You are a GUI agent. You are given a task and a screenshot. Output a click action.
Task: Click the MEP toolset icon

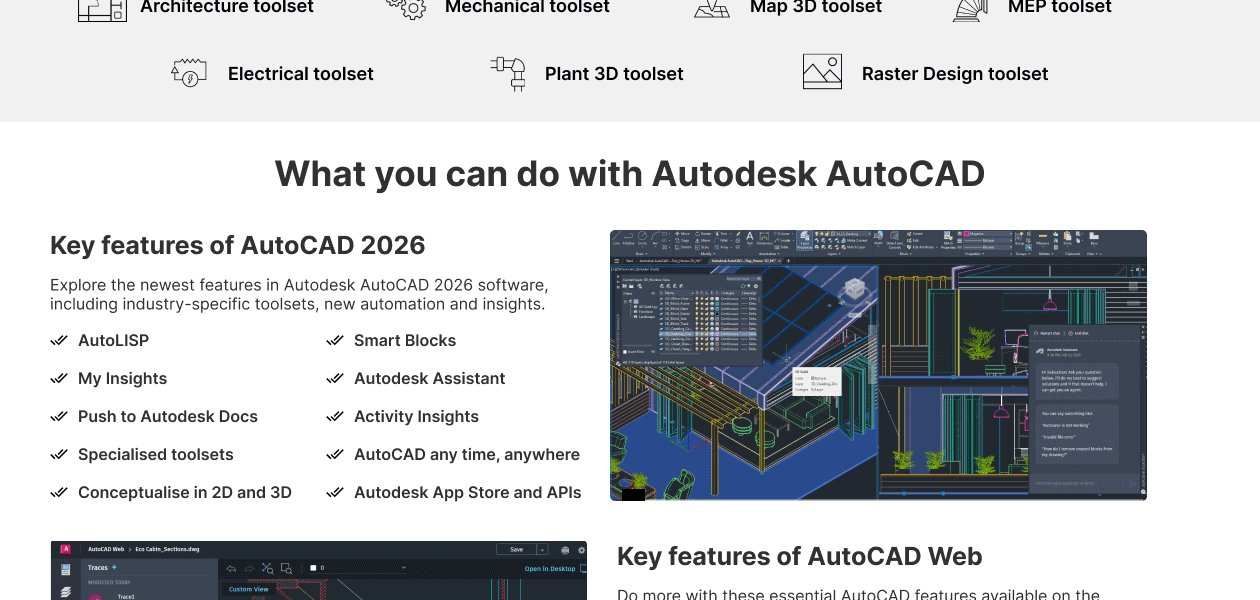click(x=970, y=10)
